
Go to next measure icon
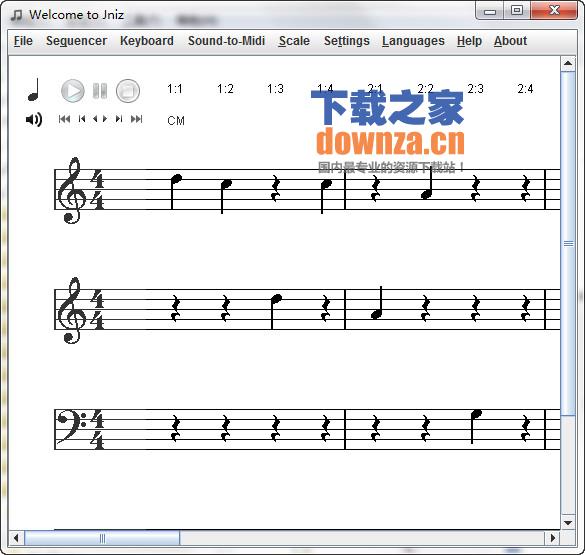click(119, 119)
